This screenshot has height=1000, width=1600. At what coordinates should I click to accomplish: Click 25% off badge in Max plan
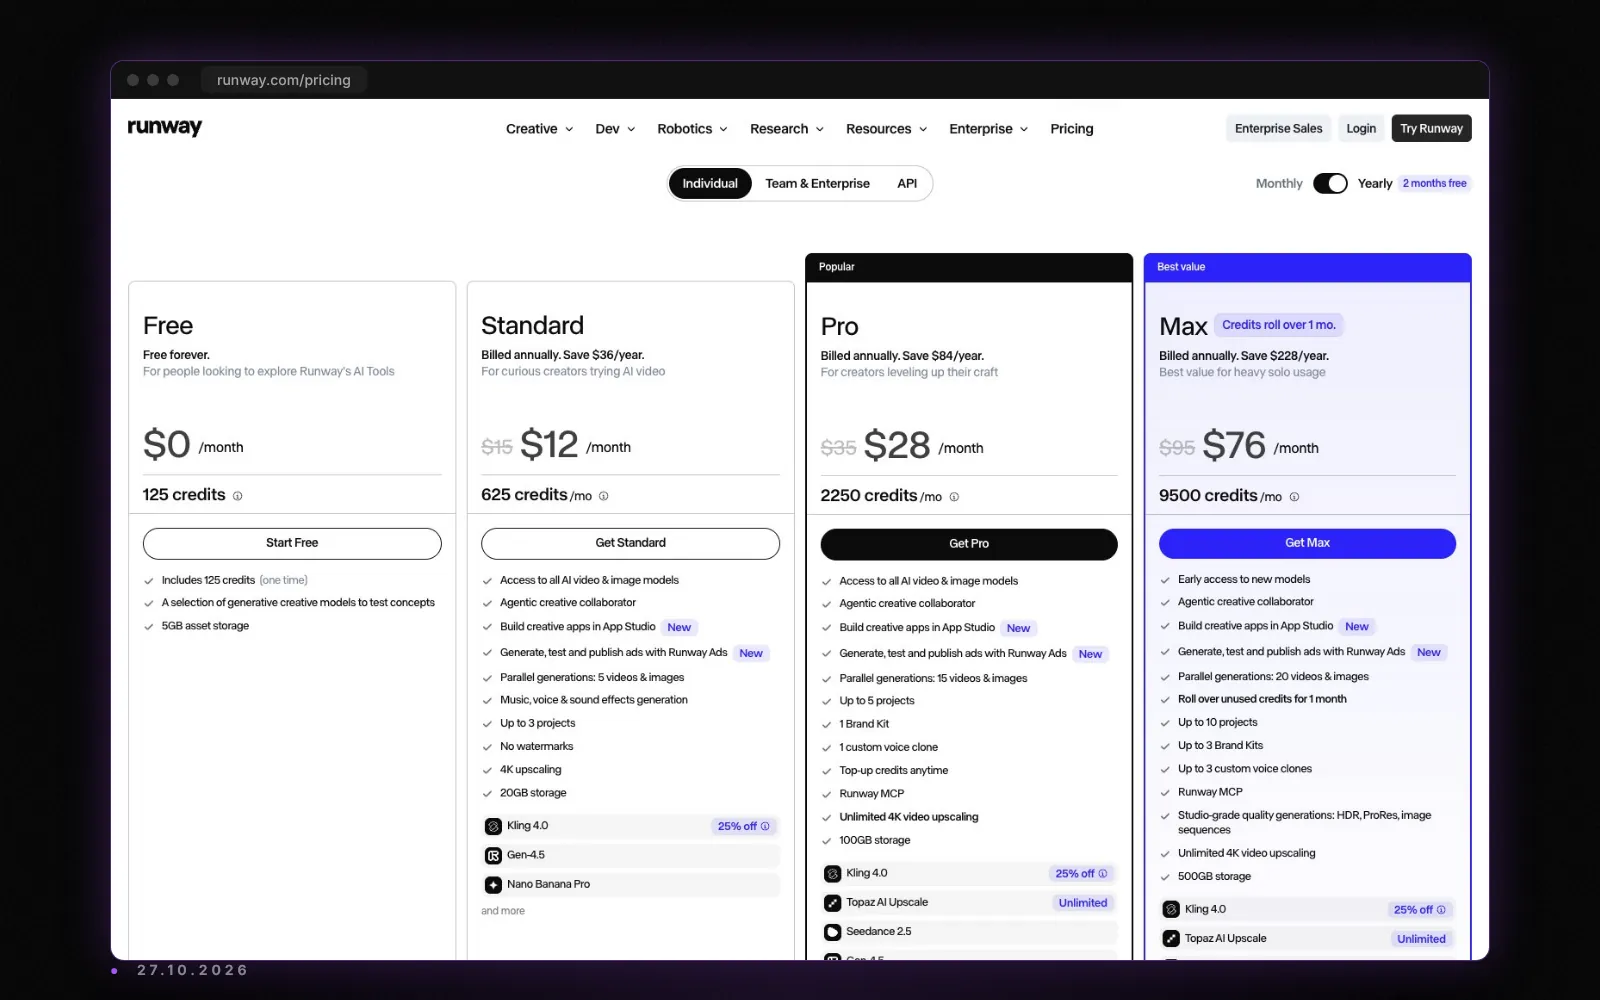pos(1419,909)
